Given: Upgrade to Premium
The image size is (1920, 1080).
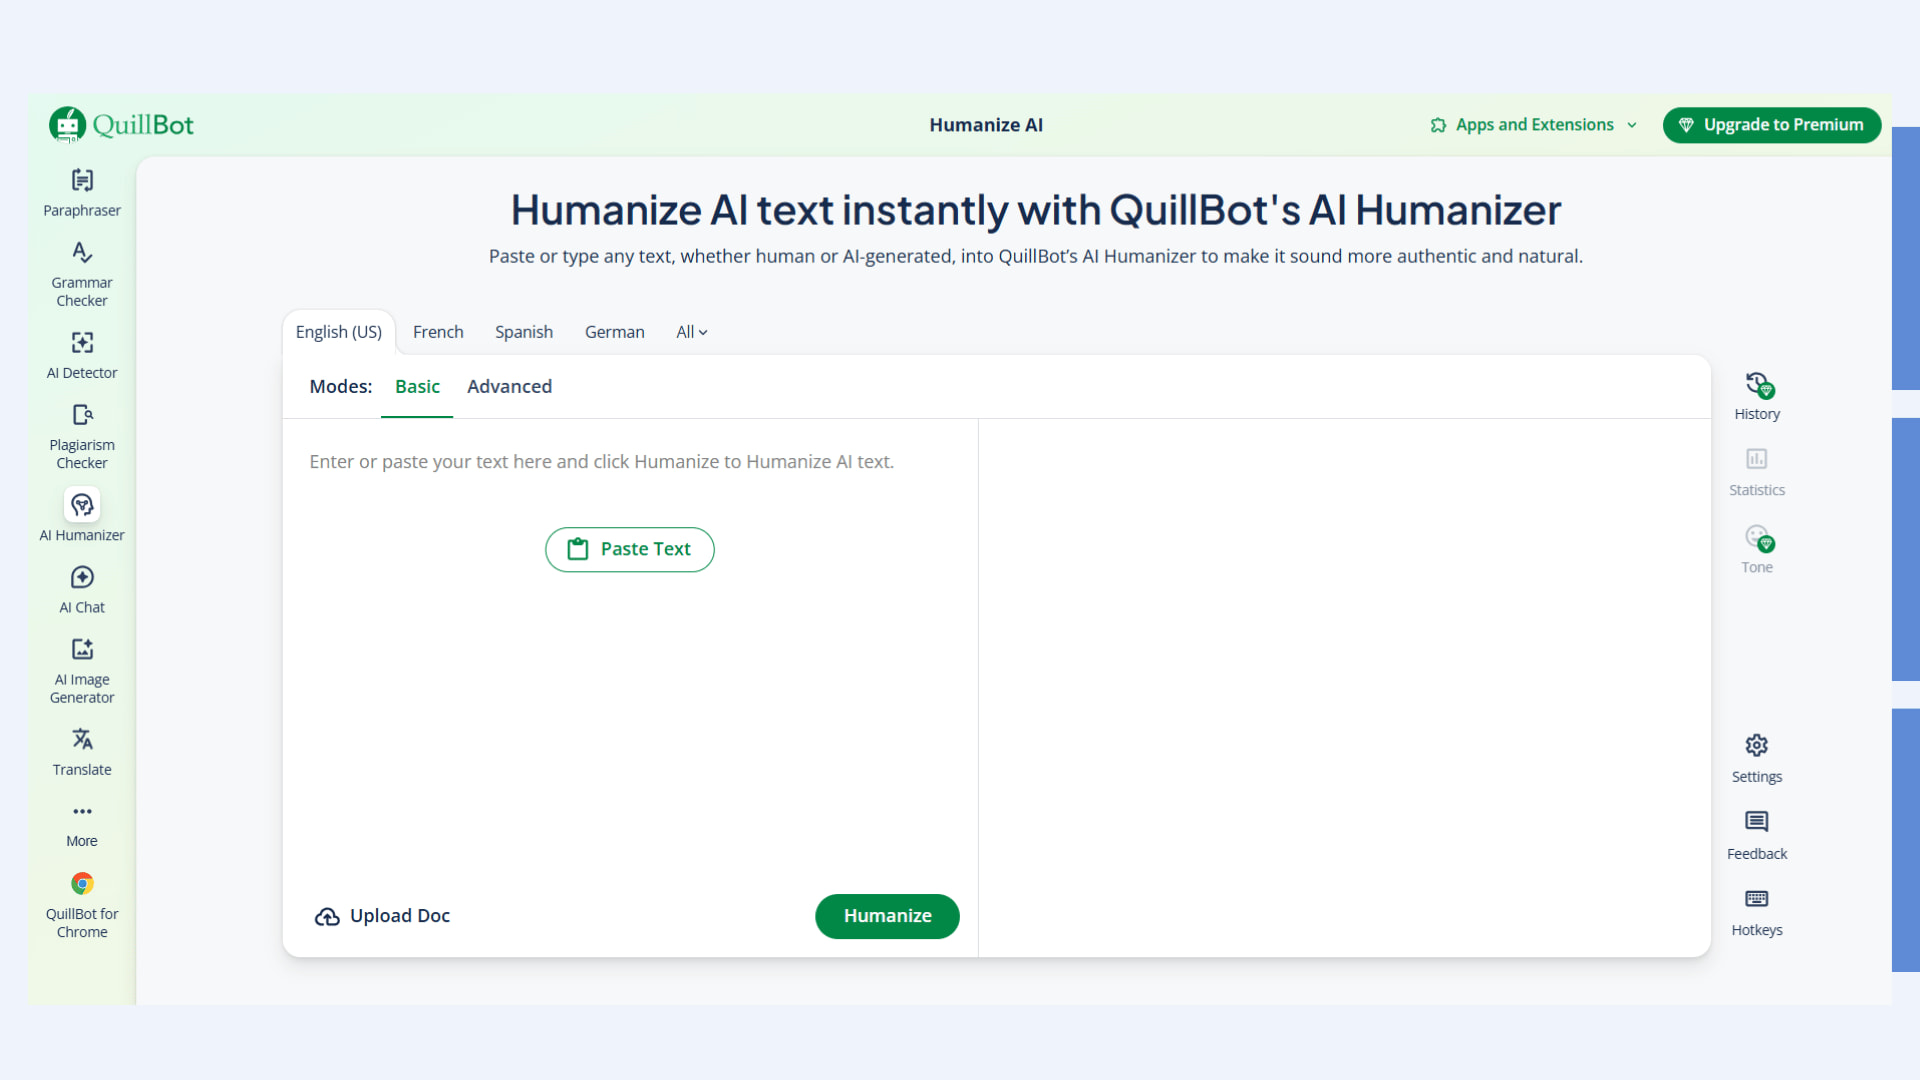Looking at the screenshot, I should click(1771, 124).
